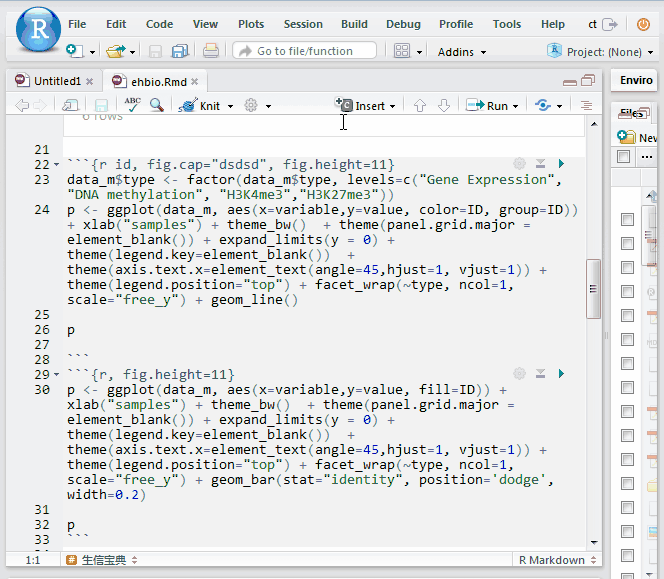664x579 pixels.
Task: Open the File menu
Action: 77,24
